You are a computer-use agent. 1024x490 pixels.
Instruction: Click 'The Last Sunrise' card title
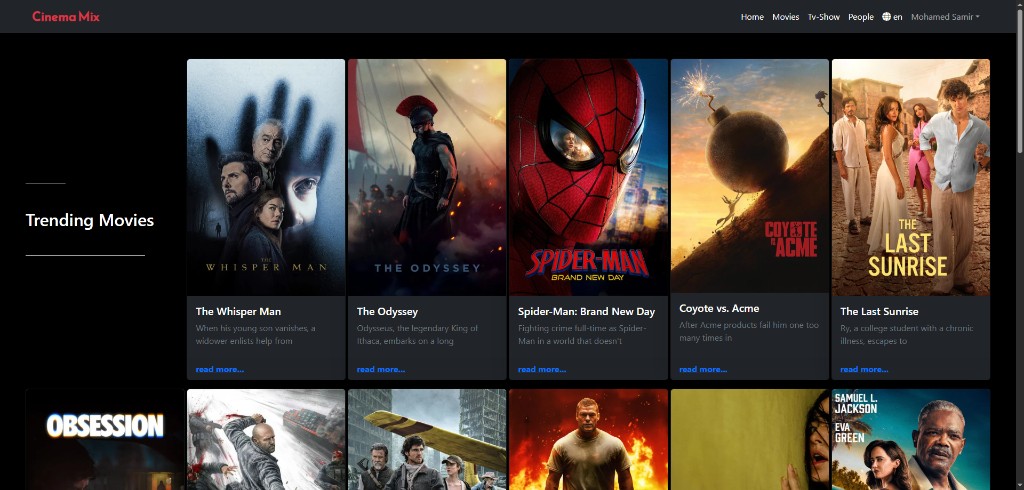(879, 312)
